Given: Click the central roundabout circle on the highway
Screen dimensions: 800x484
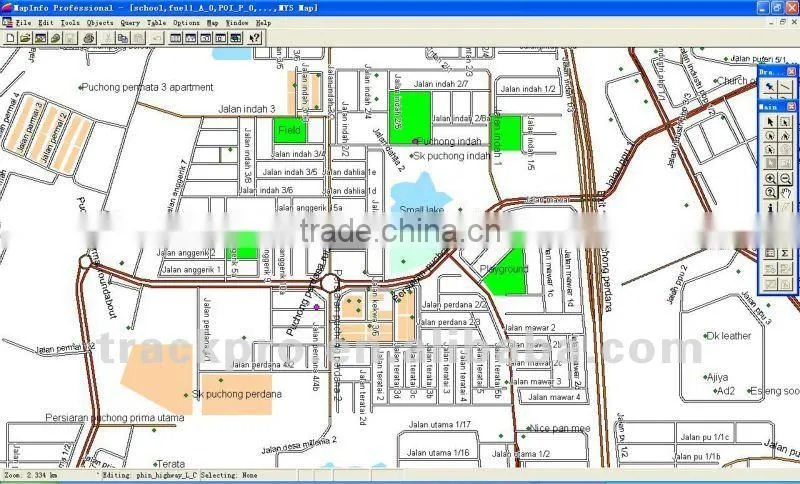Looking at the screenshot, I should coord(330,283).
